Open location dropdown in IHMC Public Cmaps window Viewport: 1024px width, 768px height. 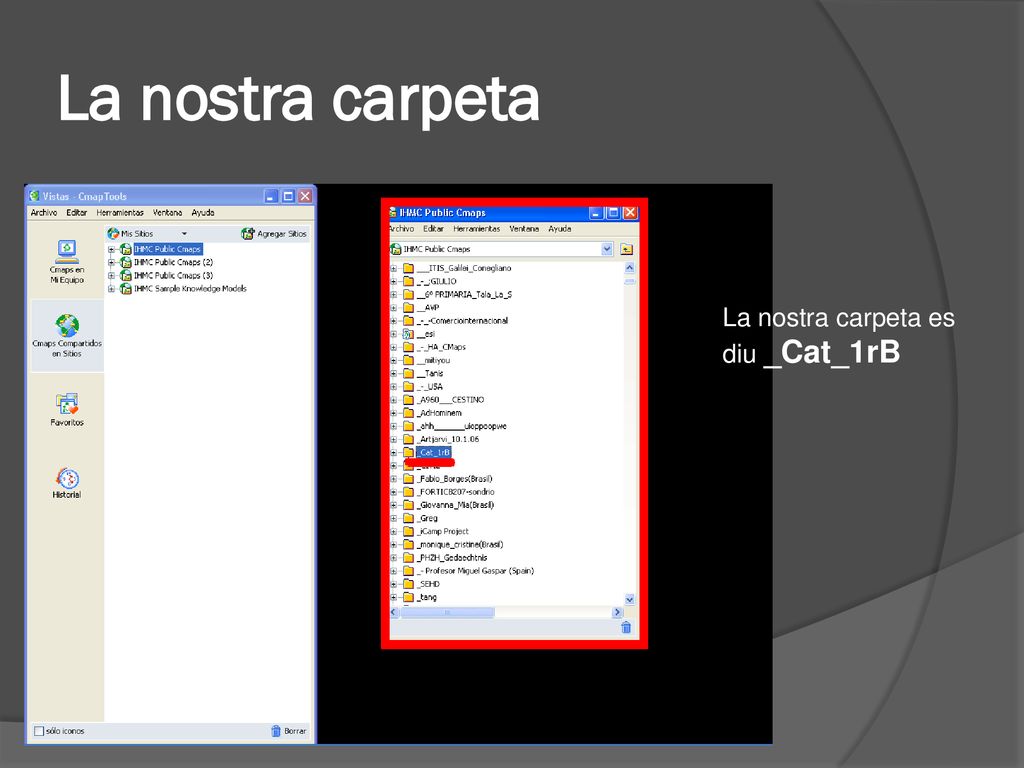(607, 249)
